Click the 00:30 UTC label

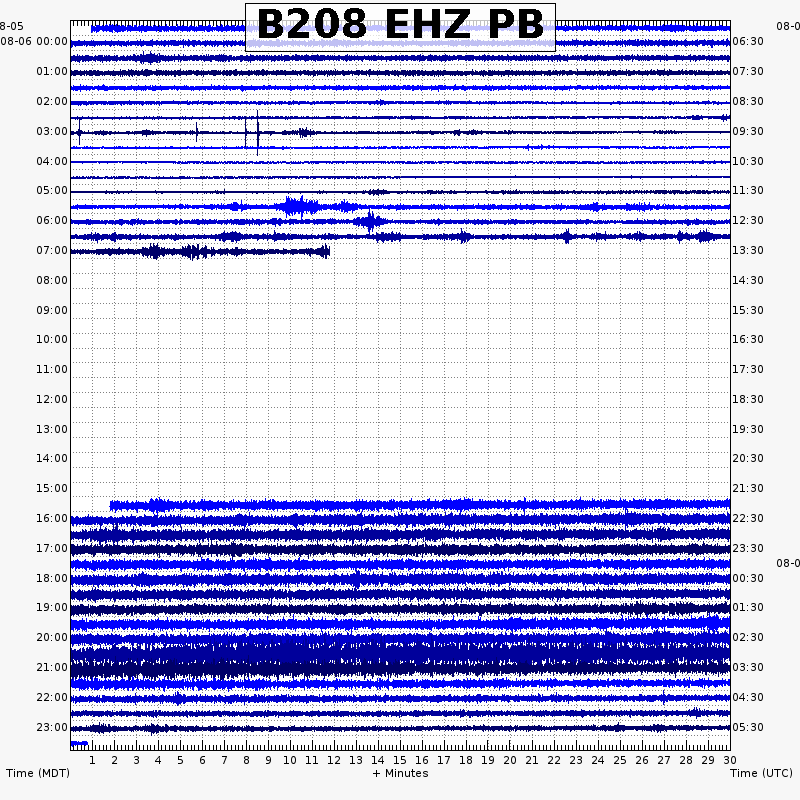pos(748,579)
